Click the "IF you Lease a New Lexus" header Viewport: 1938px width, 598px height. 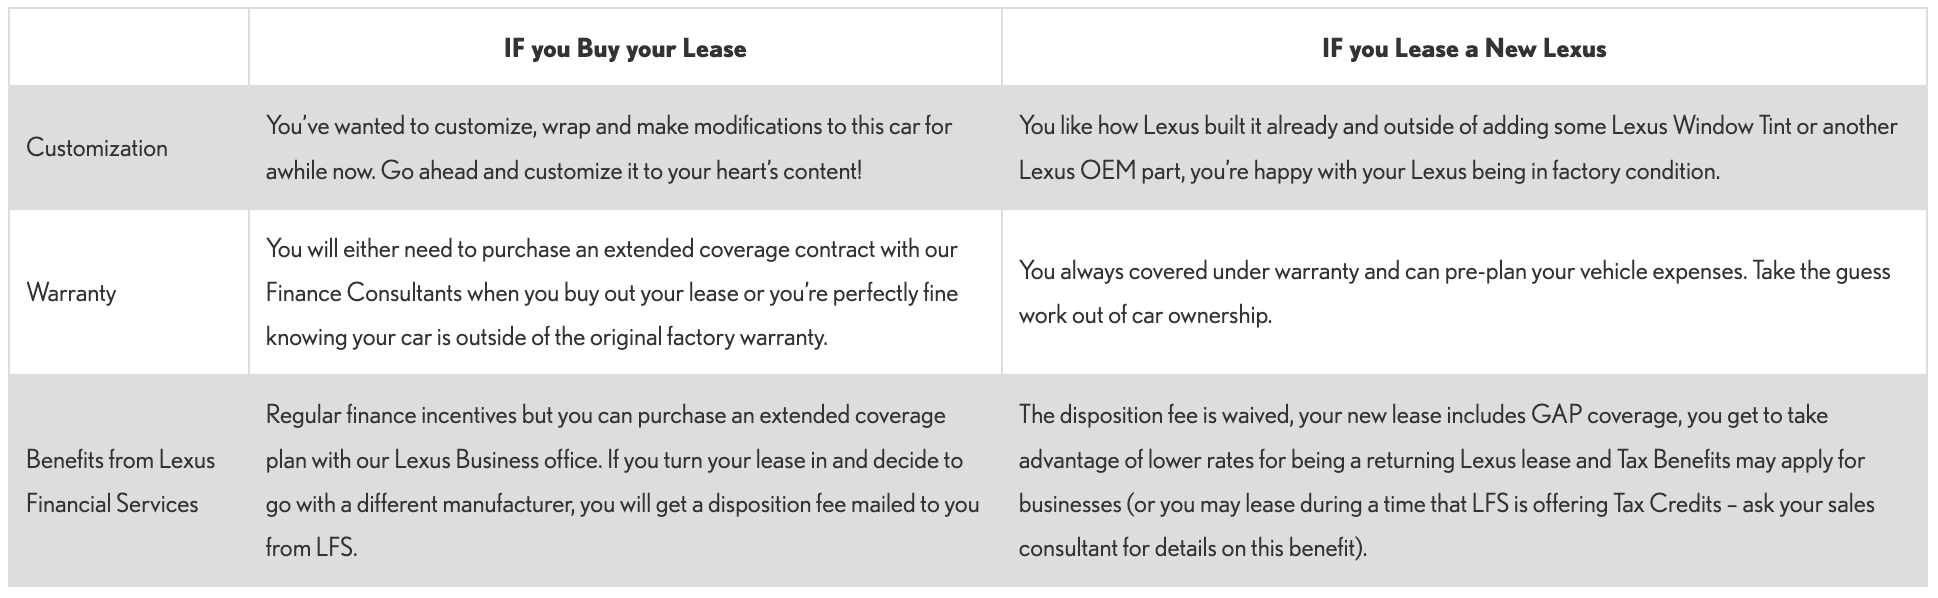tap(1463, 49)
